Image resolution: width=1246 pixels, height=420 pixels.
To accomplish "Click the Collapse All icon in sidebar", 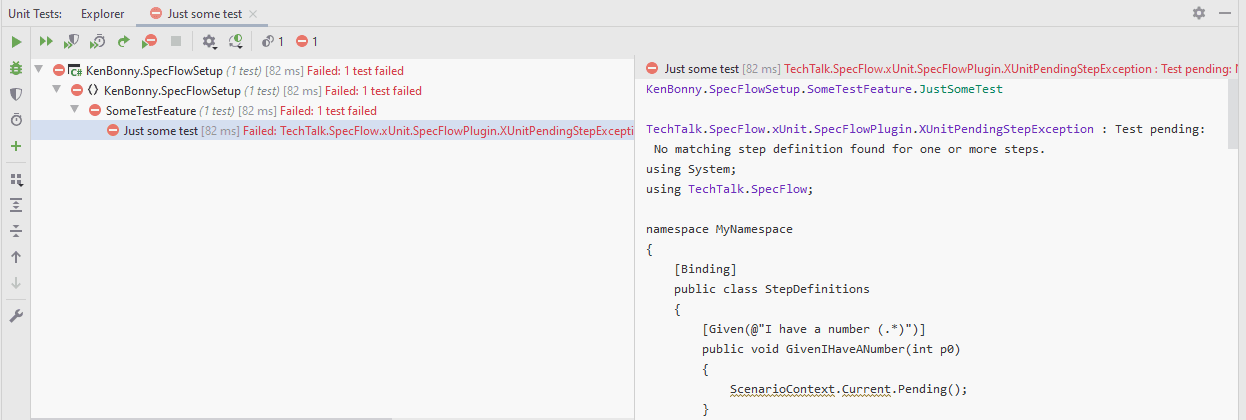I will coord(16,231).
